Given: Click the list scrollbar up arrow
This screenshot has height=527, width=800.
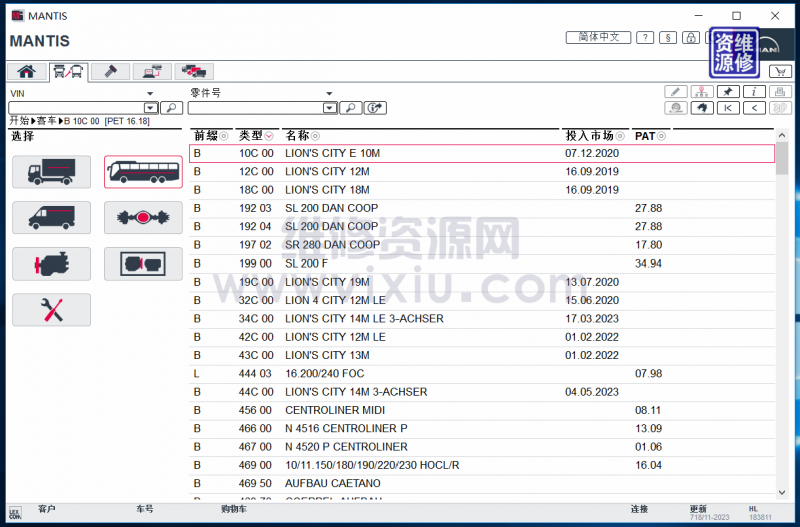Looking at the screenshot, I should pyautogui.click(x=782, y=136).
